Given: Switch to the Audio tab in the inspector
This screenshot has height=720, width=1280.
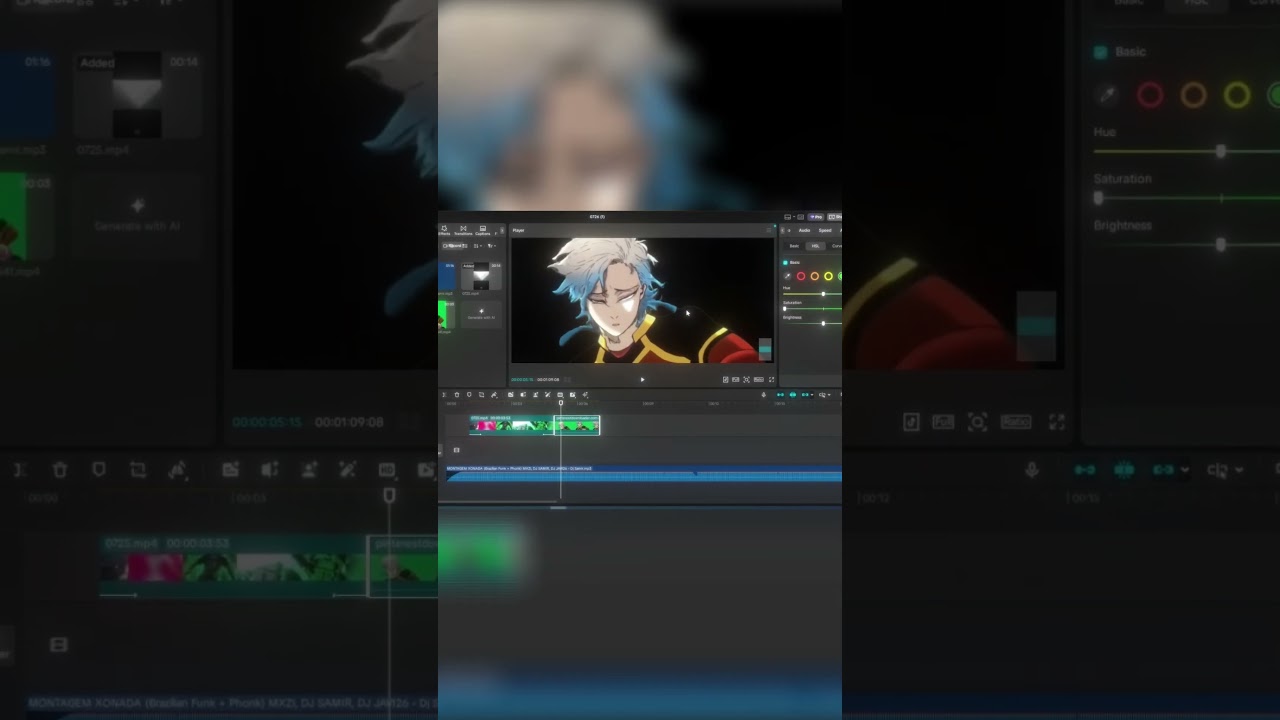Looking at the screenshot, I should 804,230.
